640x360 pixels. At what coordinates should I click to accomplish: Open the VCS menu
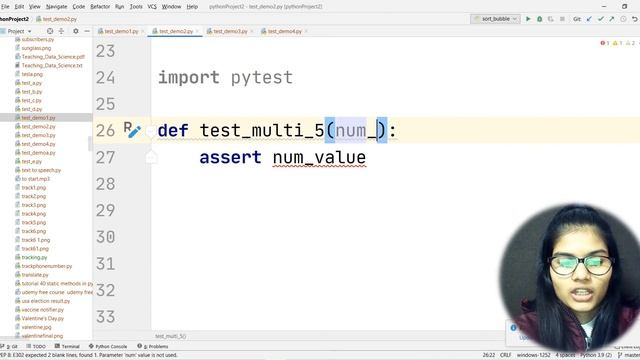(152, 7)
